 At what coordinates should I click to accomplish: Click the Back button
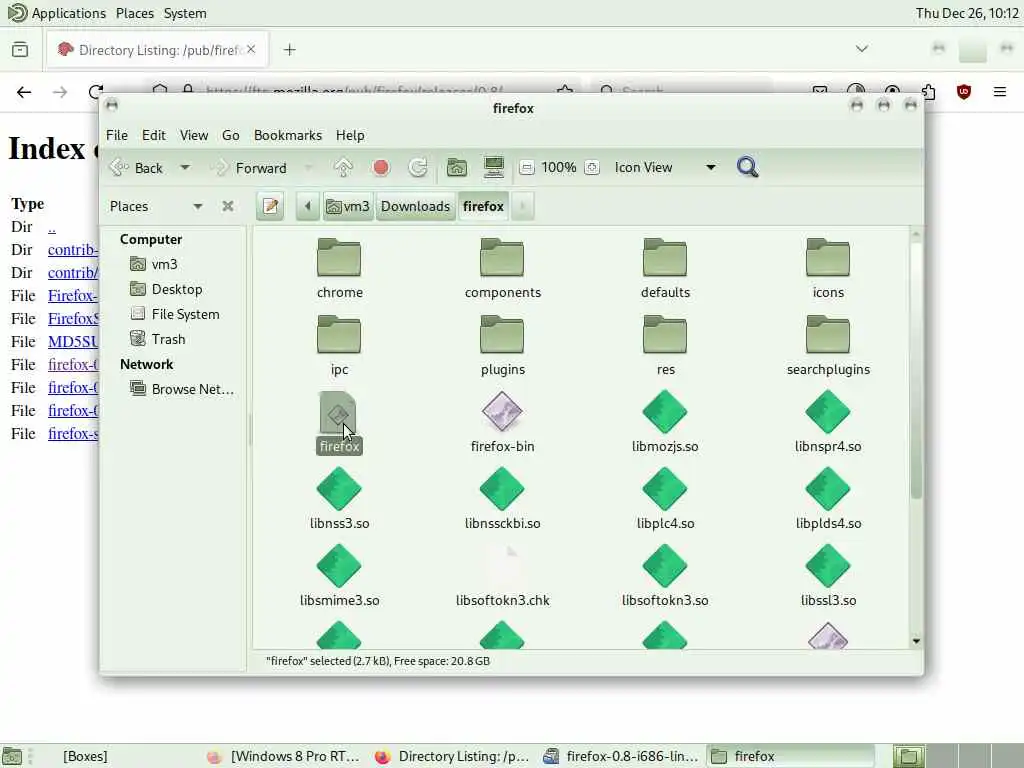138,168
